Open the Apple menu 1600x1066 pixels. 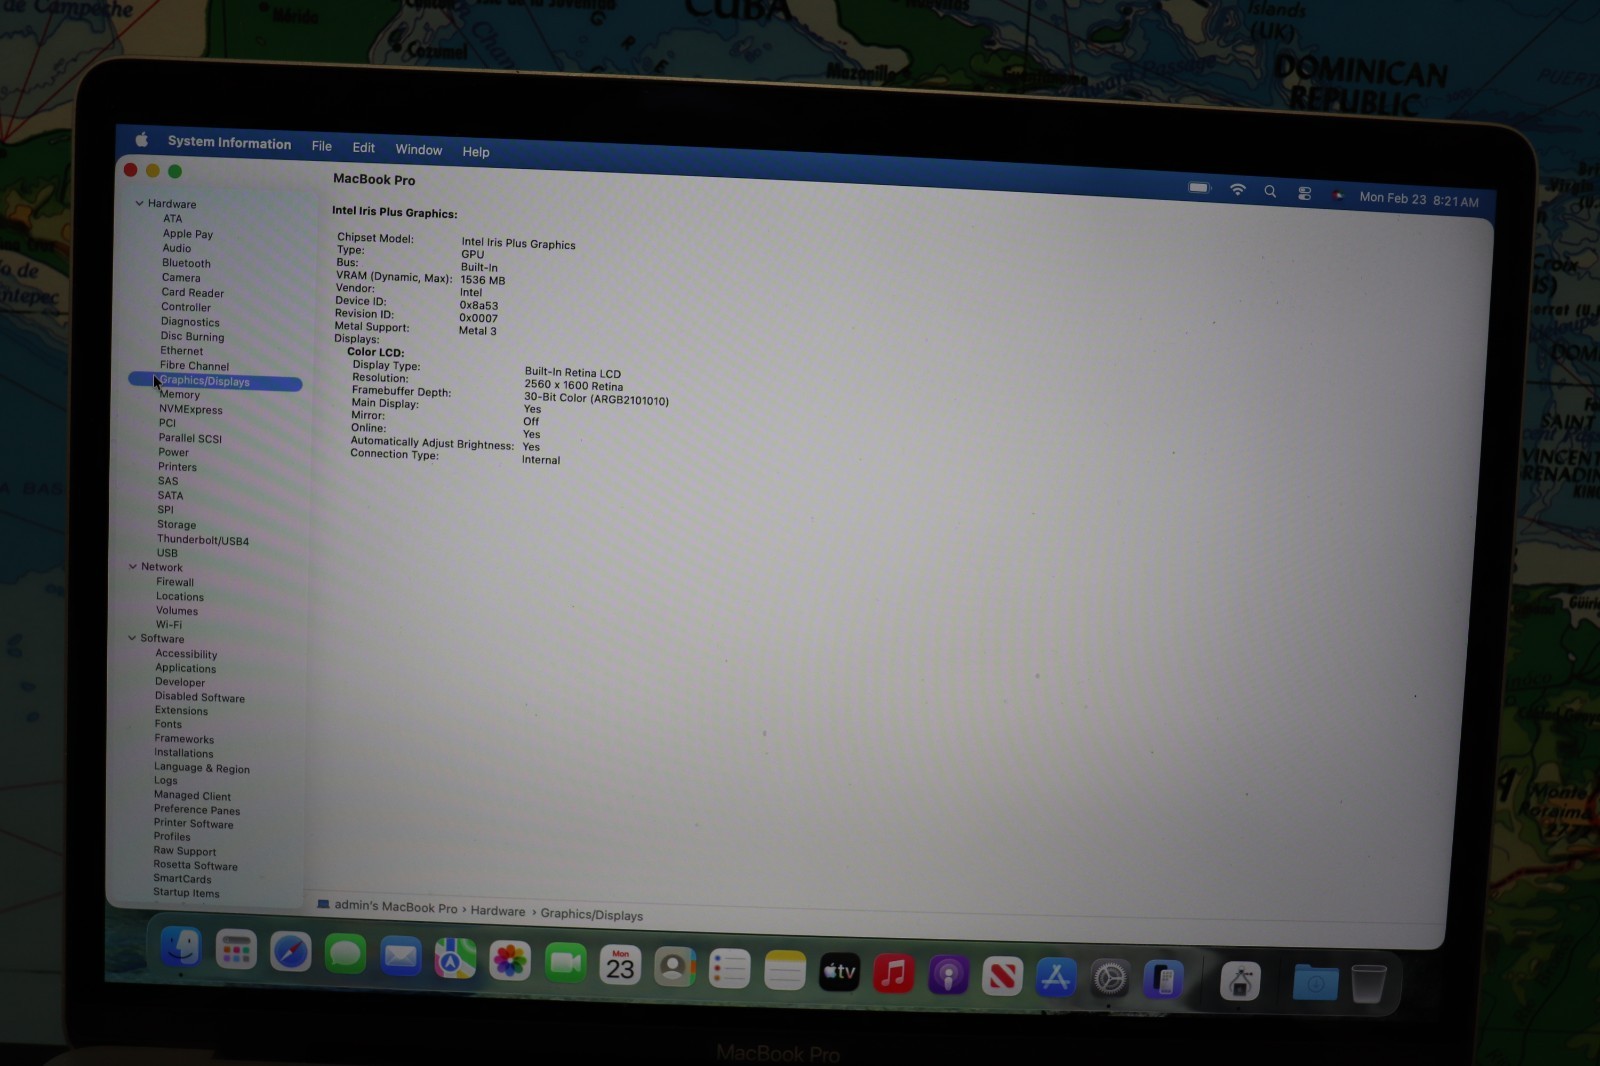[141, 140]
